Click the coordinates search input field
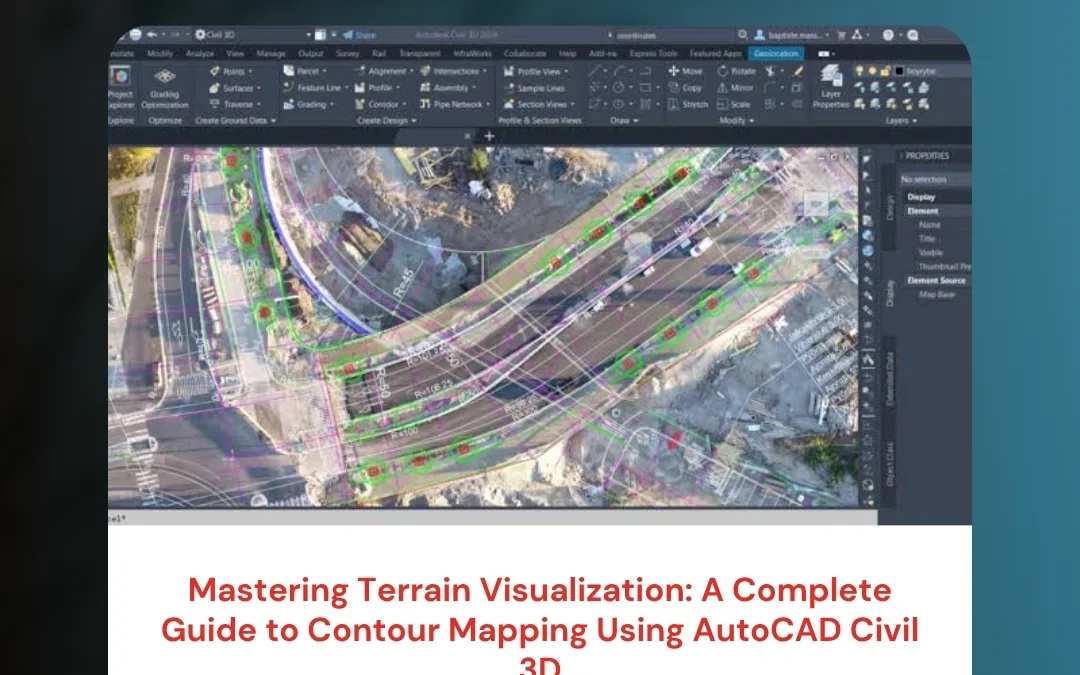Image resolution: width=1080 pixels, height=675 pixels. pyautogui.click(x=672, y=34)
